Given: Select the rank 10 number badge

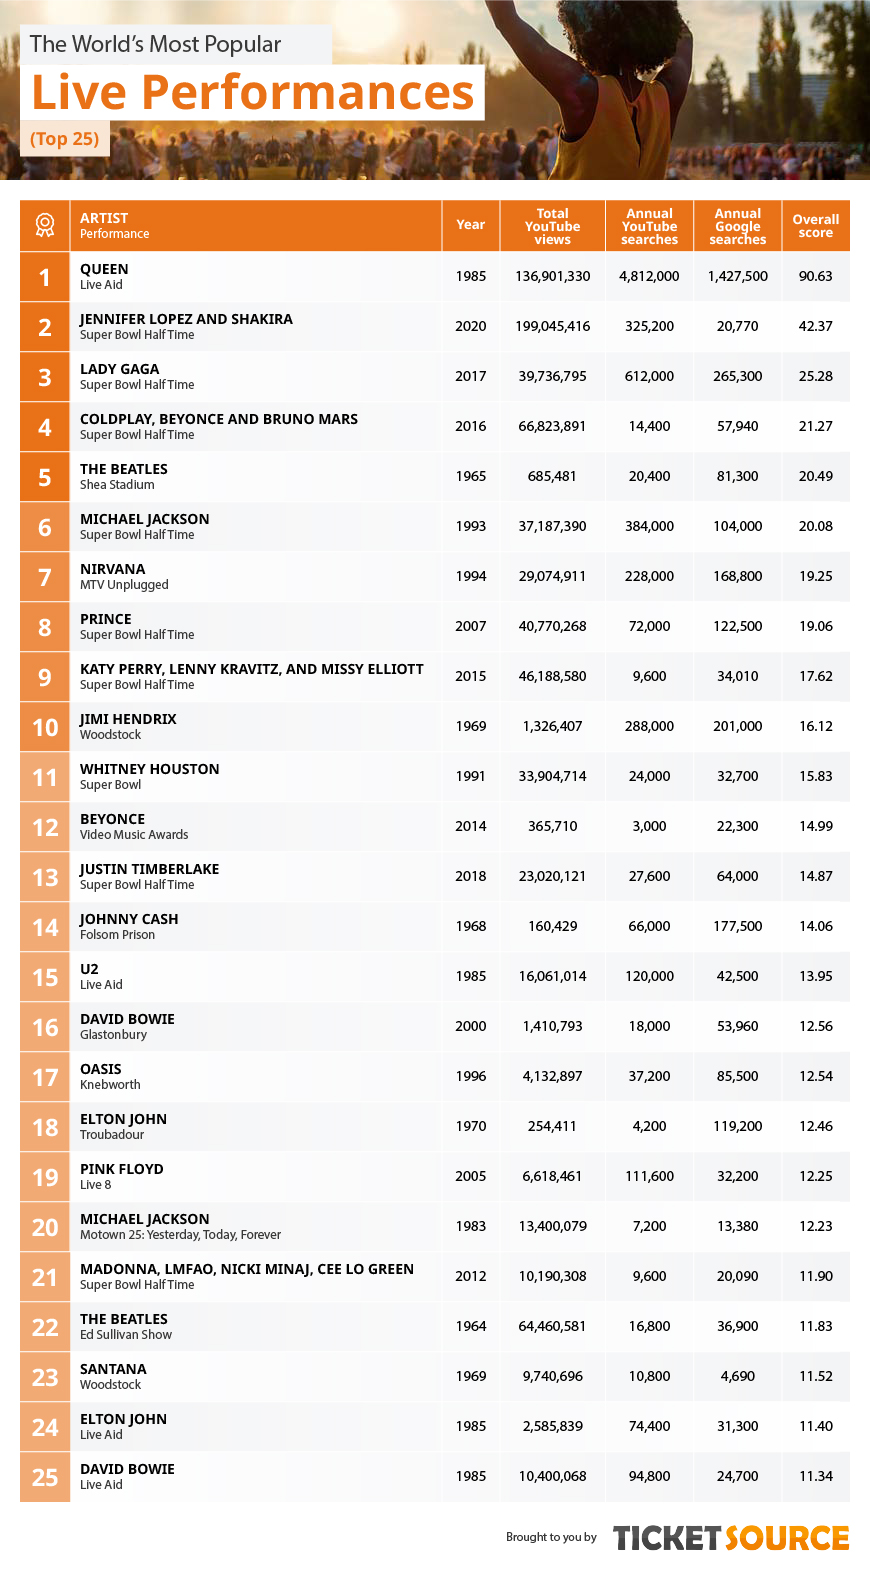Looking at the screenshot, I should click(45, 726).
